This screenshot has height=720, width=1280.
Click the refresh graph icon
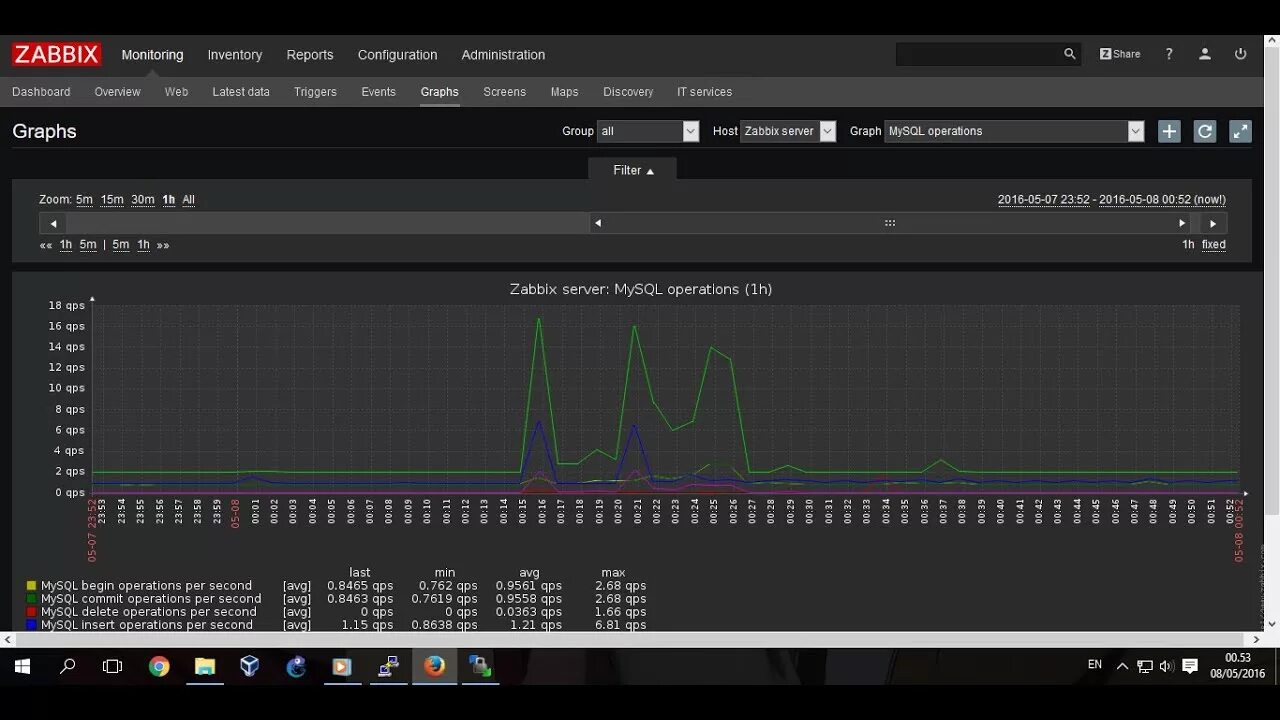1205,131
